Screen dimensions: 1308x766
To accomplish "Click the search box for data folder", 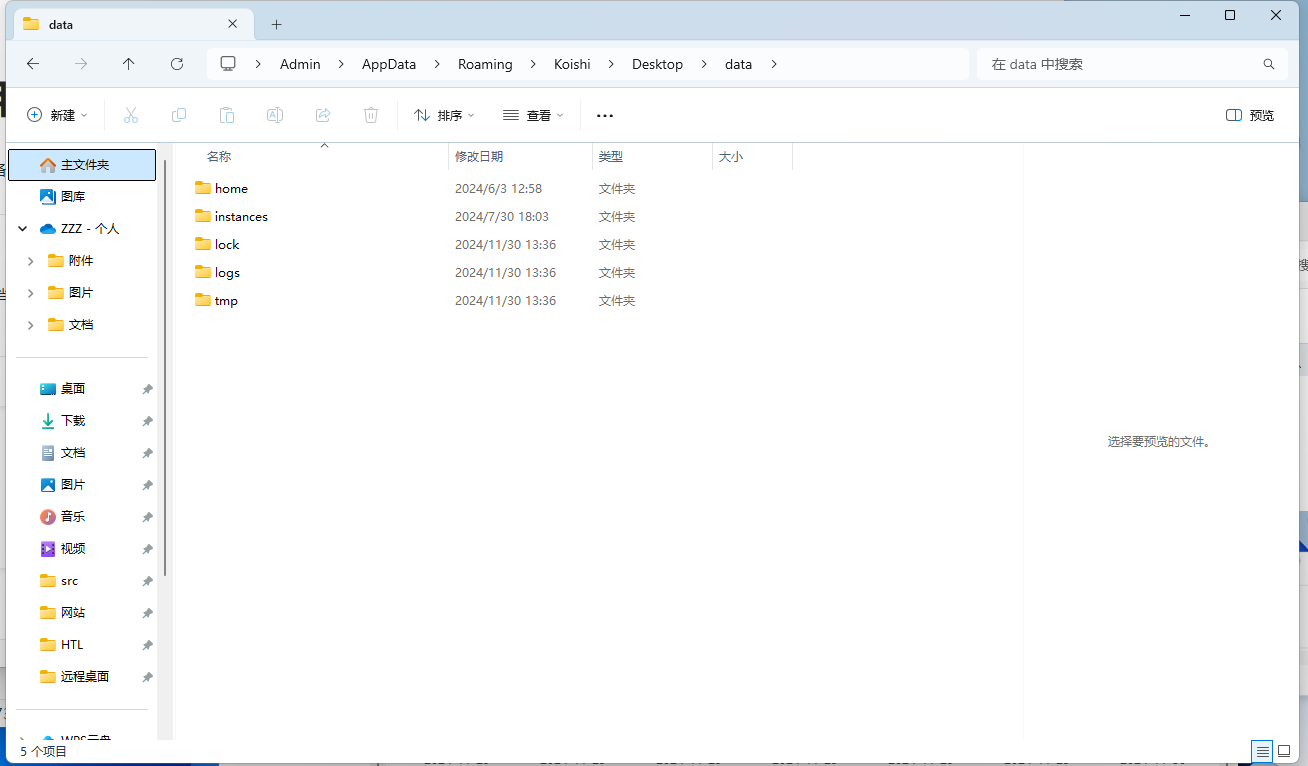I will tap(1120, 64).
